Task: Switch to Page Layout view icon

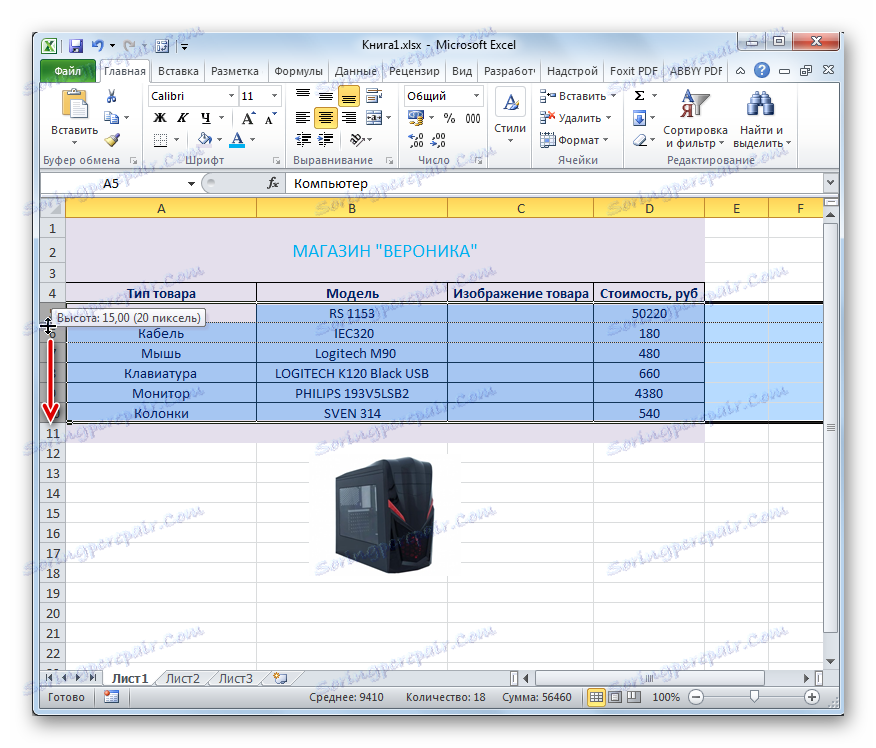Action: pyautogui.click(x=615, y=697)
